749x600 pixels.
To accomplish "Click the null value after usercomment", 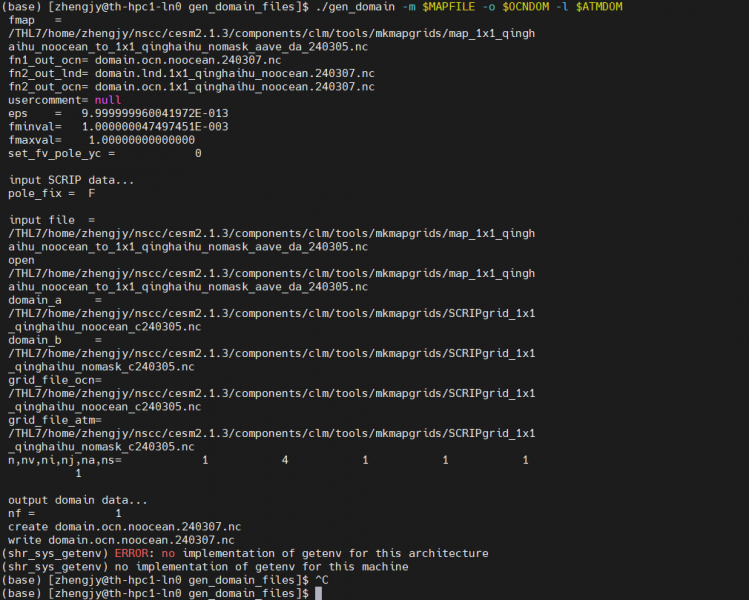I will pyautogui.click(x=108, y=100).
